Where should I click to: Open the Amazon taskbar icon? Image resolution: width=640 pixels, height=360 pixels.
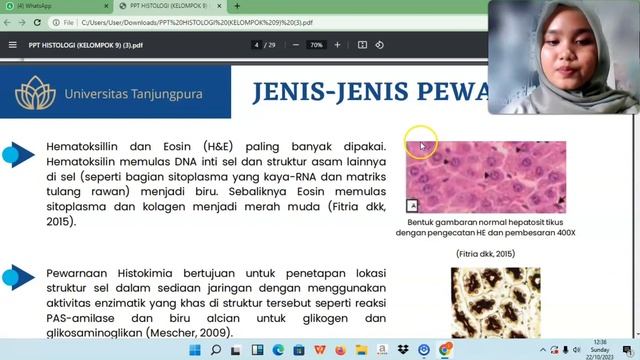click(382, 350)
